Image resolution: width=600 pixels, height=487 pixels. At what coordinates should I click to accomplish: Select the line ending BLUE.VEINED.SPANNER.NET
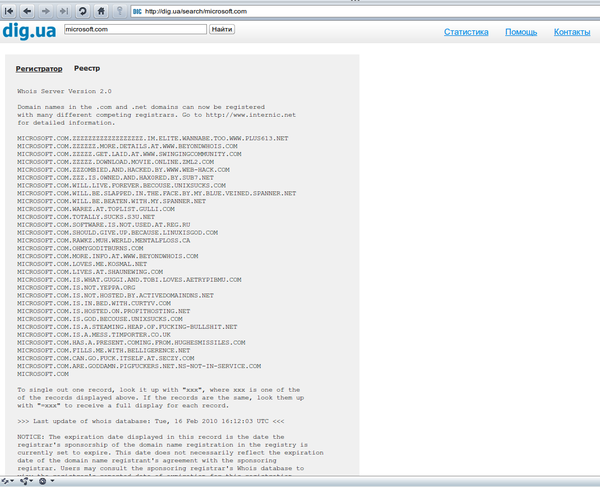(x=157, y=193)
